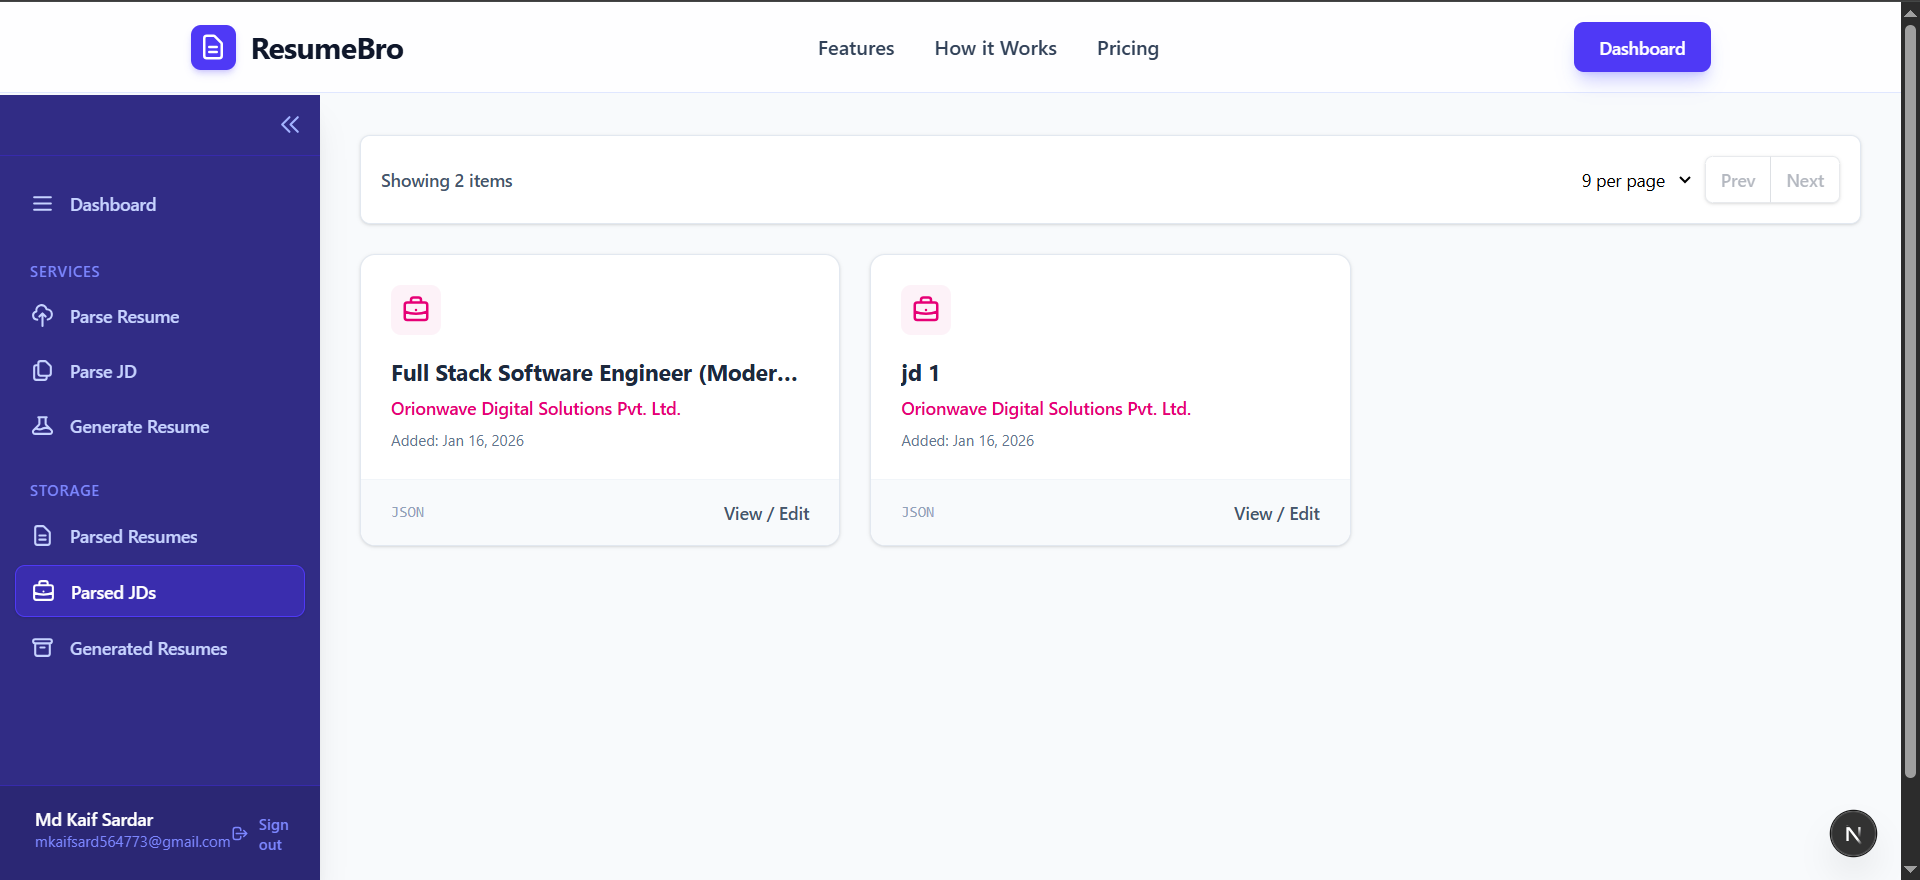Image resolution: width=1920 pixels, height=880 pixels.
Task: Open the 9 per page dropdown
Action: coord(1635,181)
